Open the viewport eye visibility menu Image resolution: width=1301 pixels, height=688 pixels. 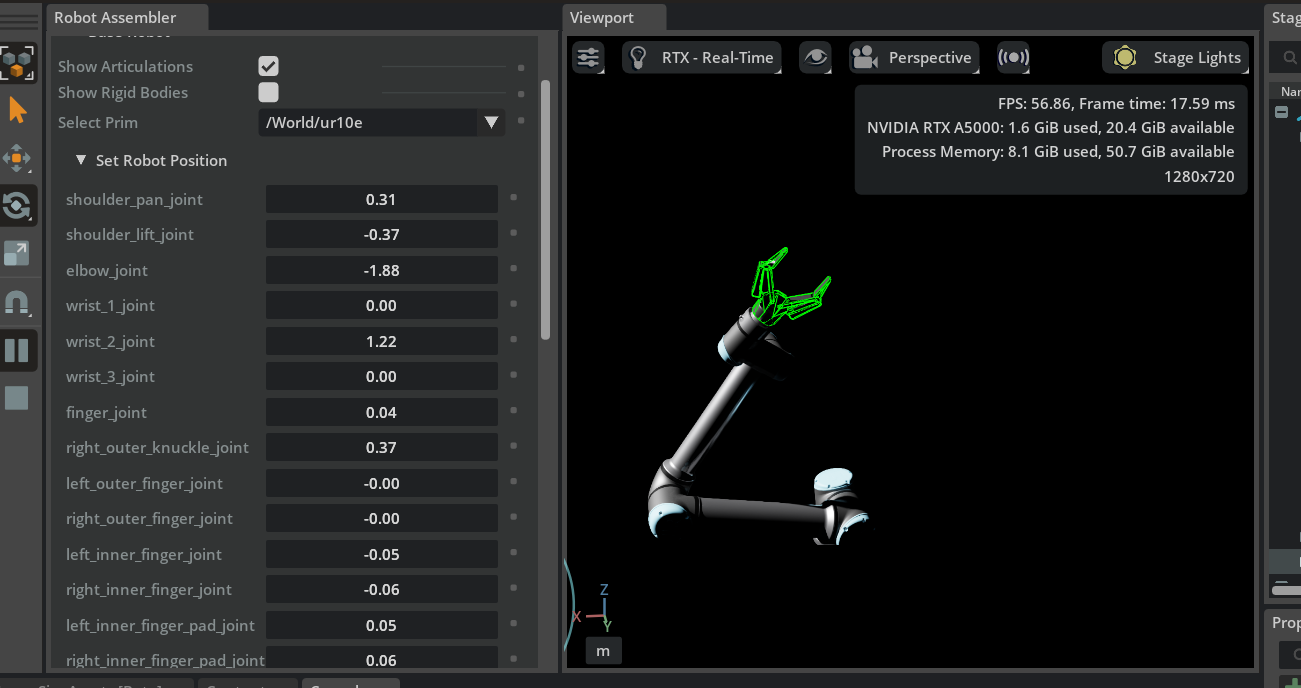click(816, 58)
